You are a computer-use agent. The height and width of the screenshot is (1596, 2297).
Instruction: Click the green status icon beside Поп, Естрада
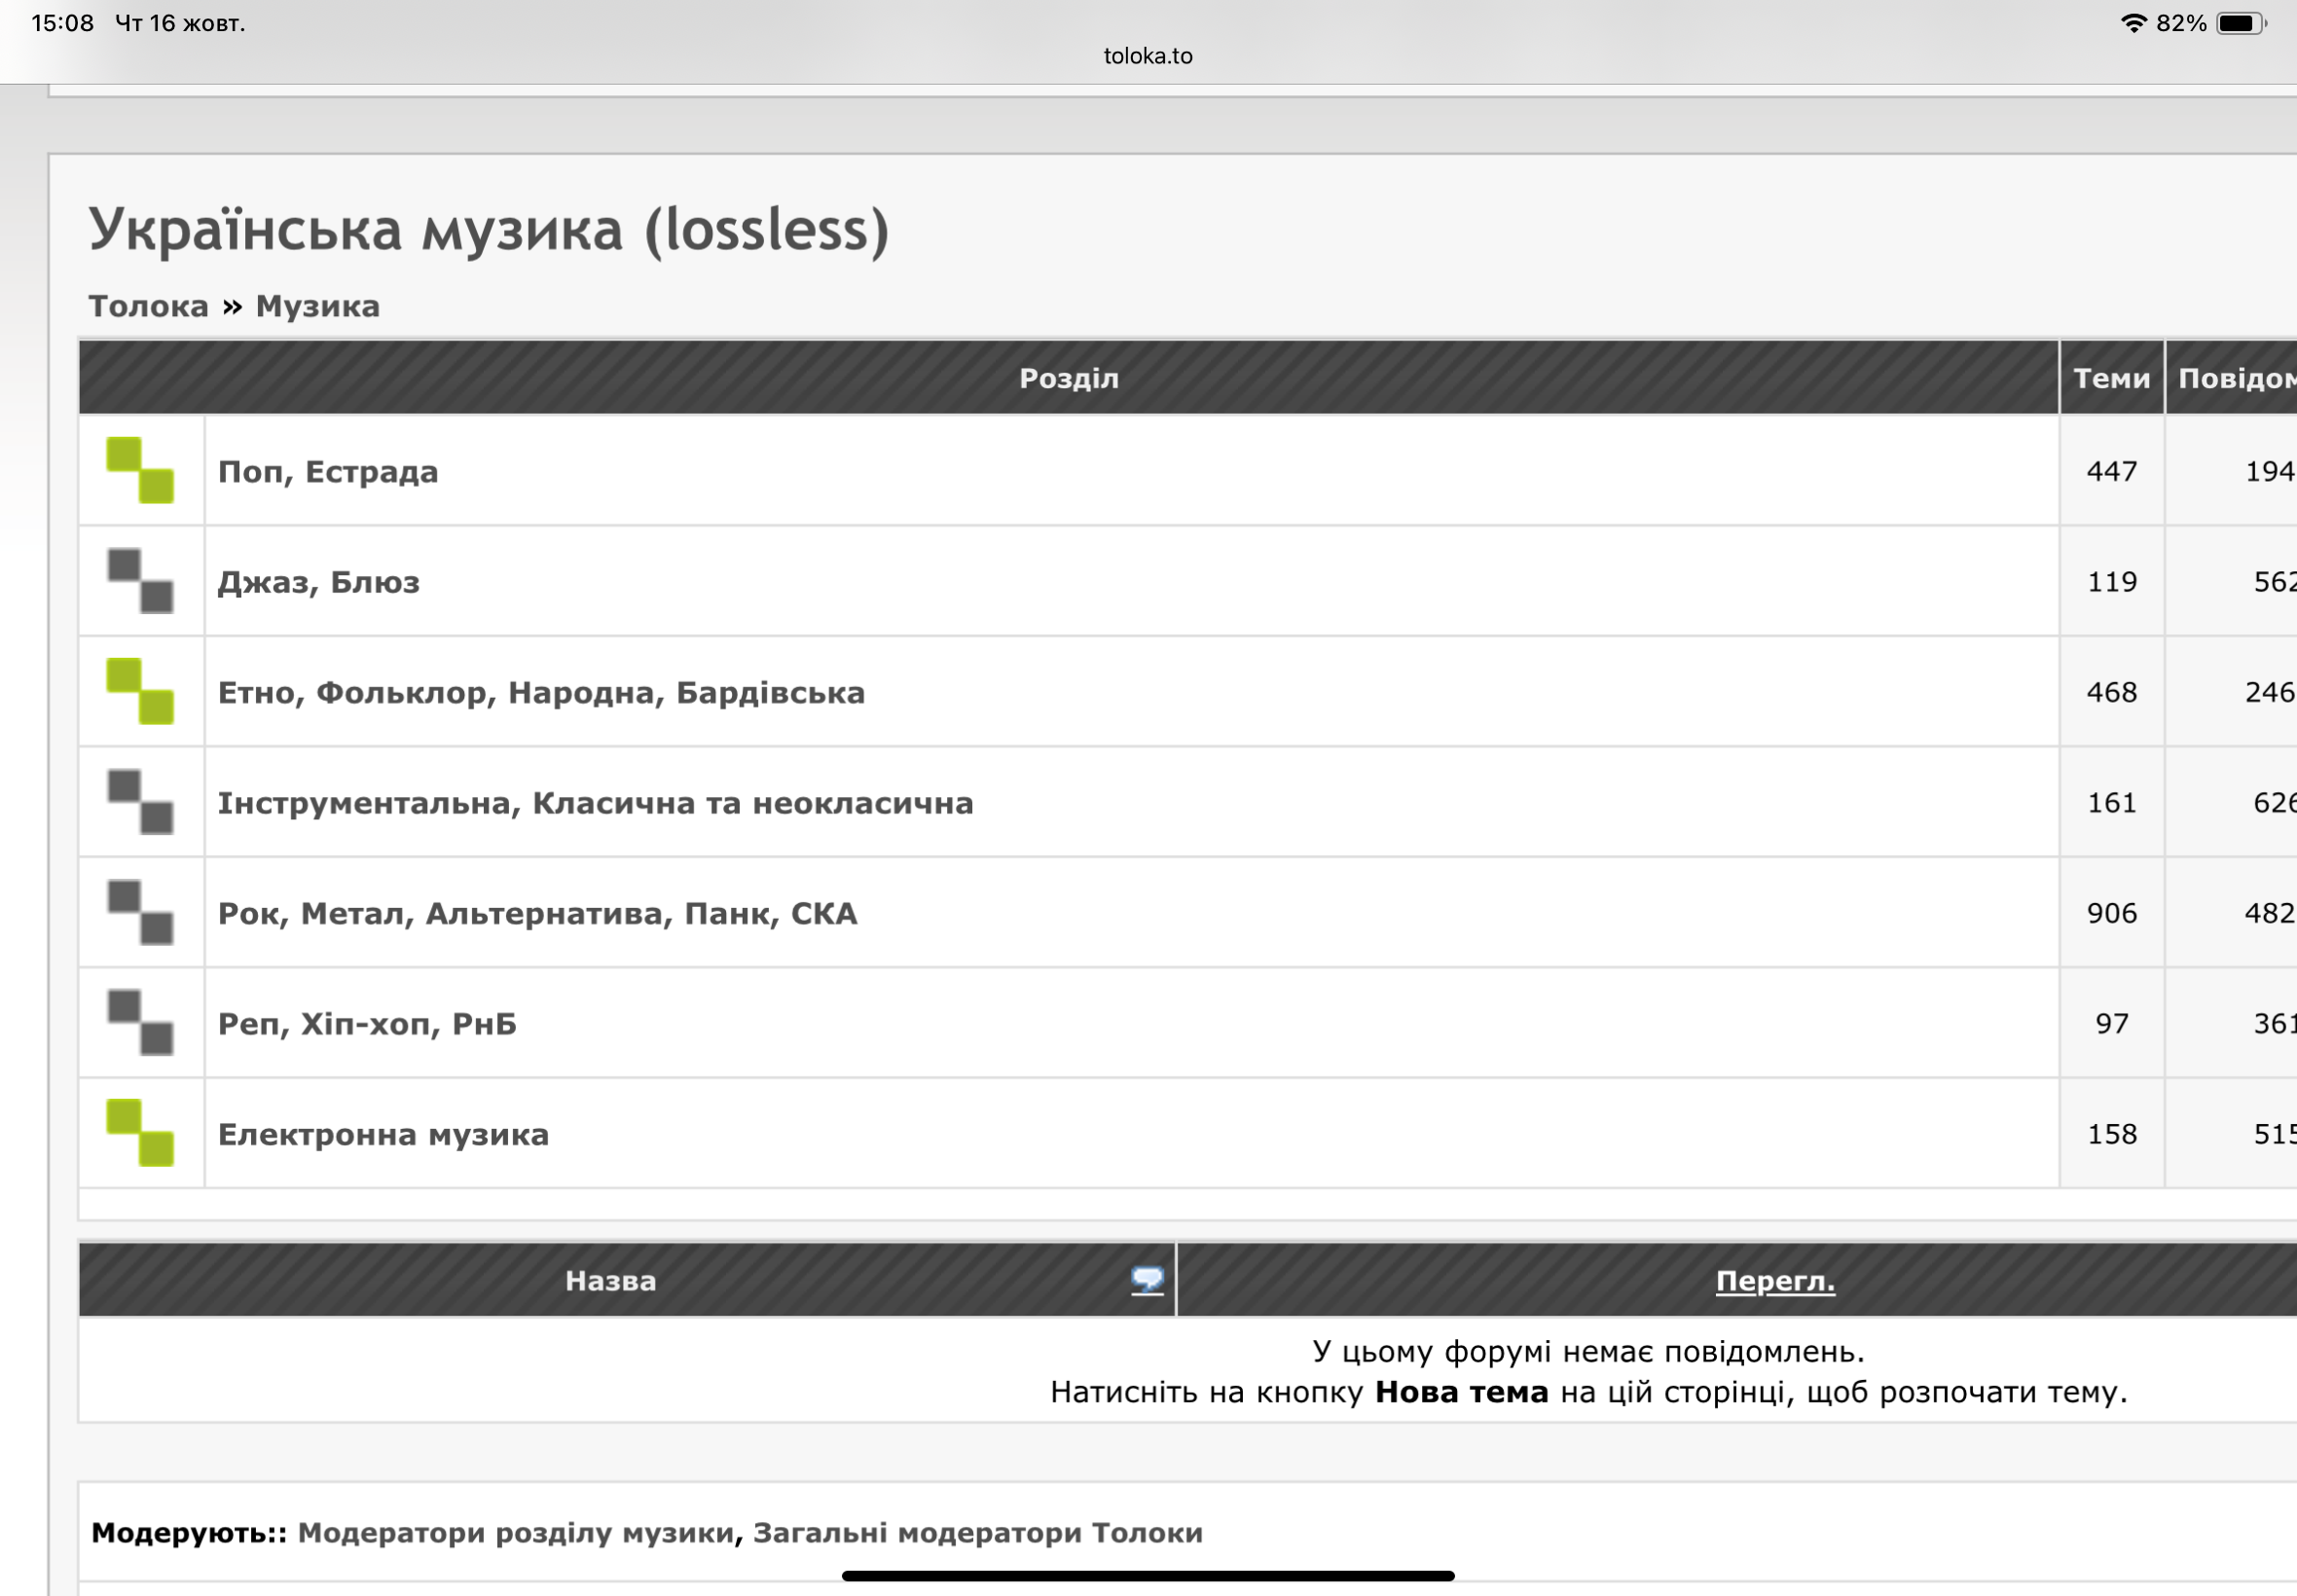tap(140, 470)
